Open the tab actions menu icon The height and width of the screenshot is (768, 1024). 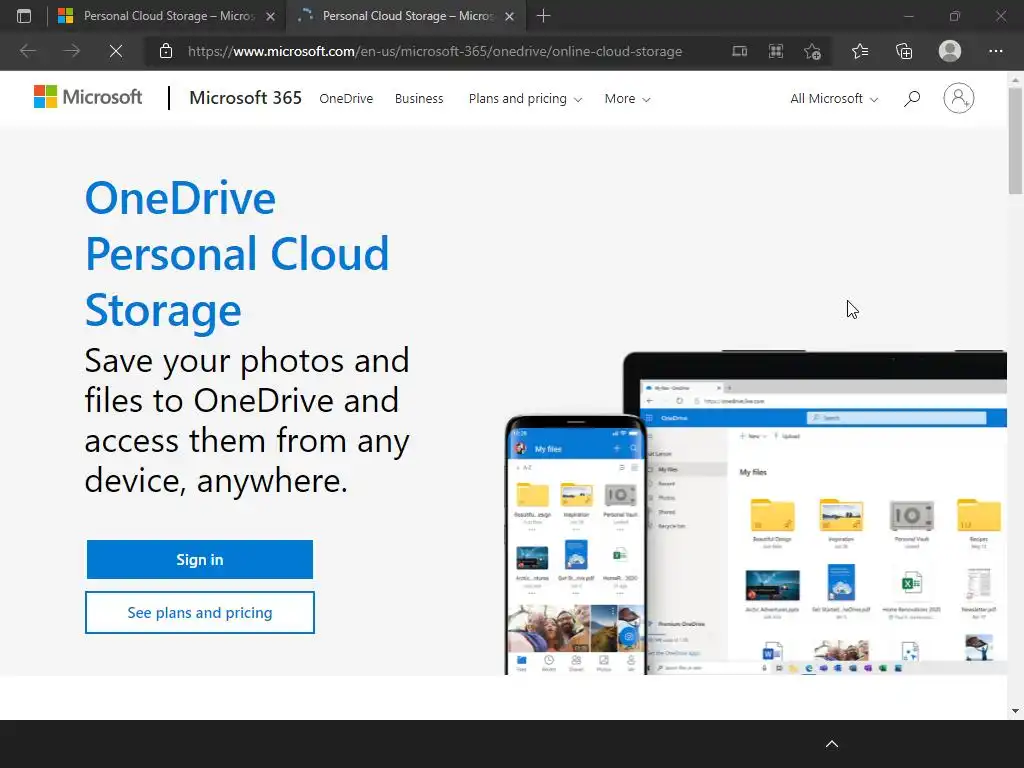coord(24,16)
